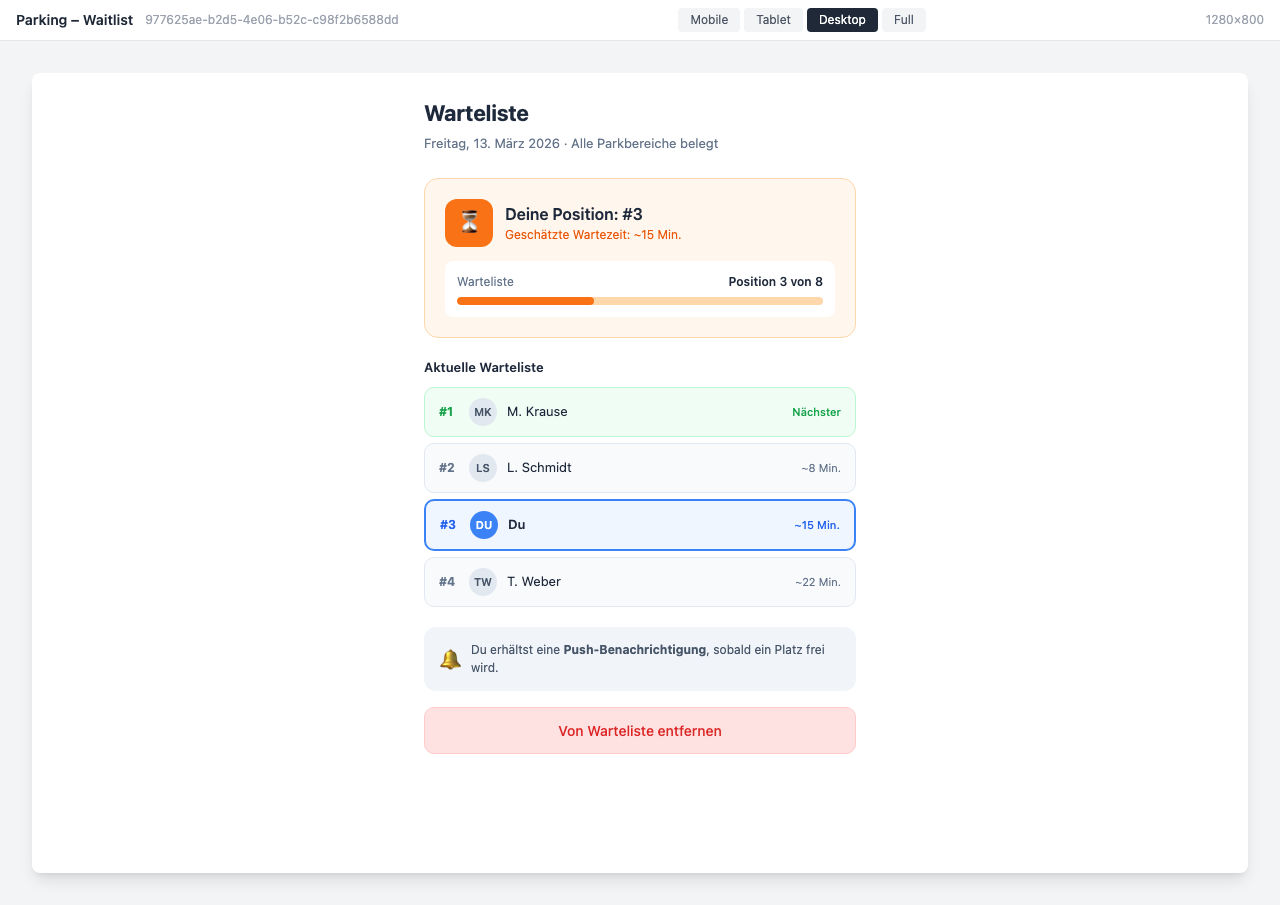Click the green Nächster status badge
The height and width of the screenshot is (905, 1280).
[x=816, y=411]
